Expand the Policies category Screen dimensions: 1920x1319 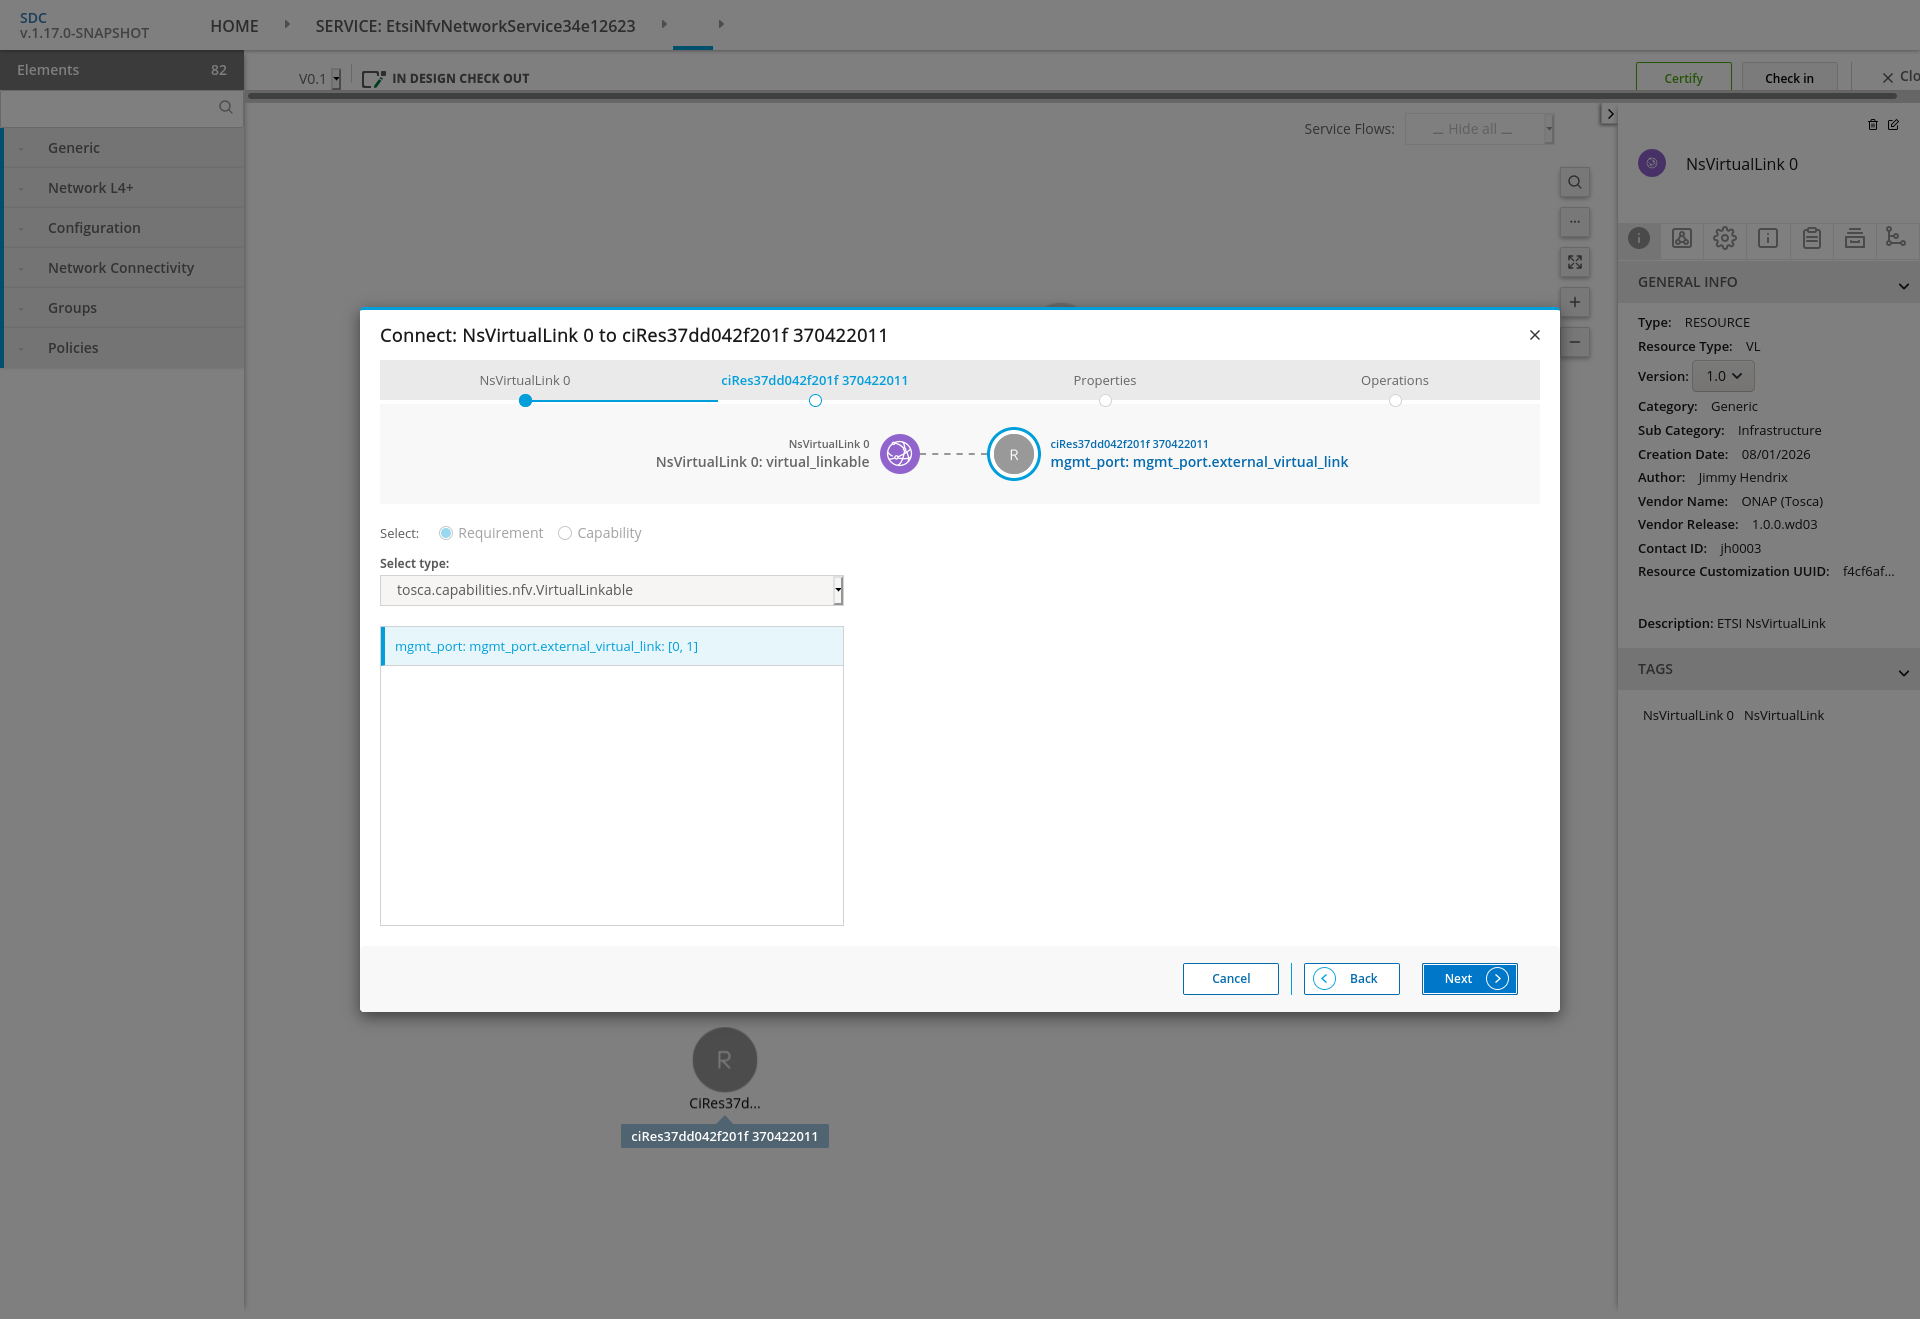[x=123, y=348]
